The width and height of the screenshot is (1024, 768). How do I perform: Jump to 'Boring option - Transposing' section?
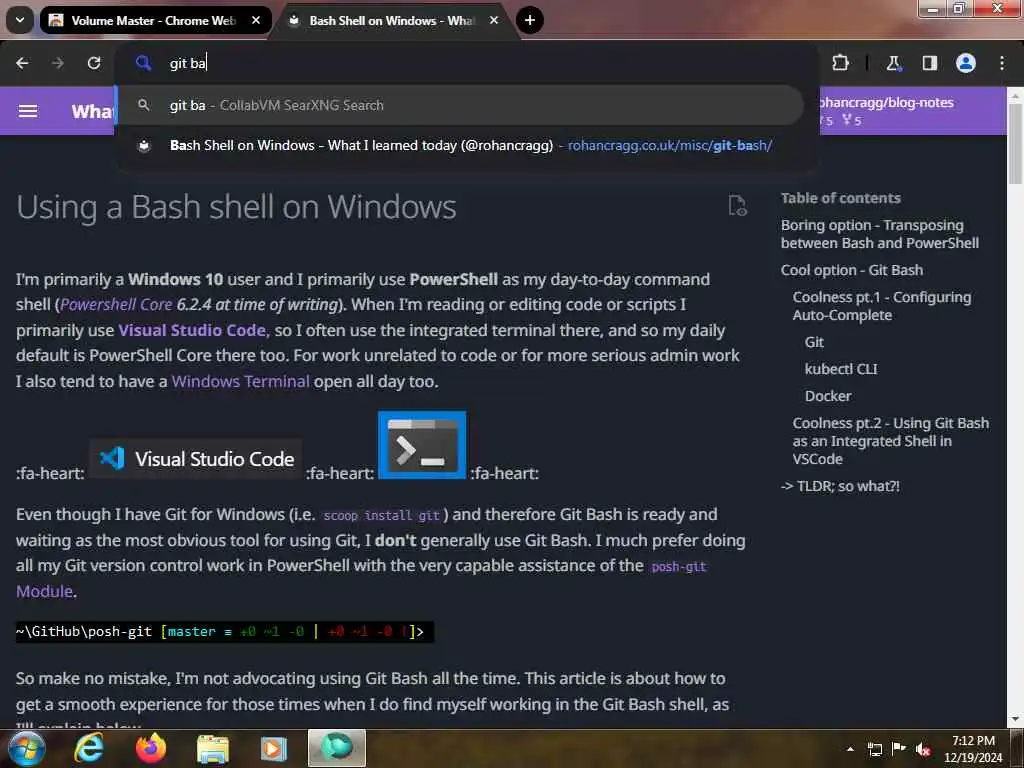click(x=879, y=234)
